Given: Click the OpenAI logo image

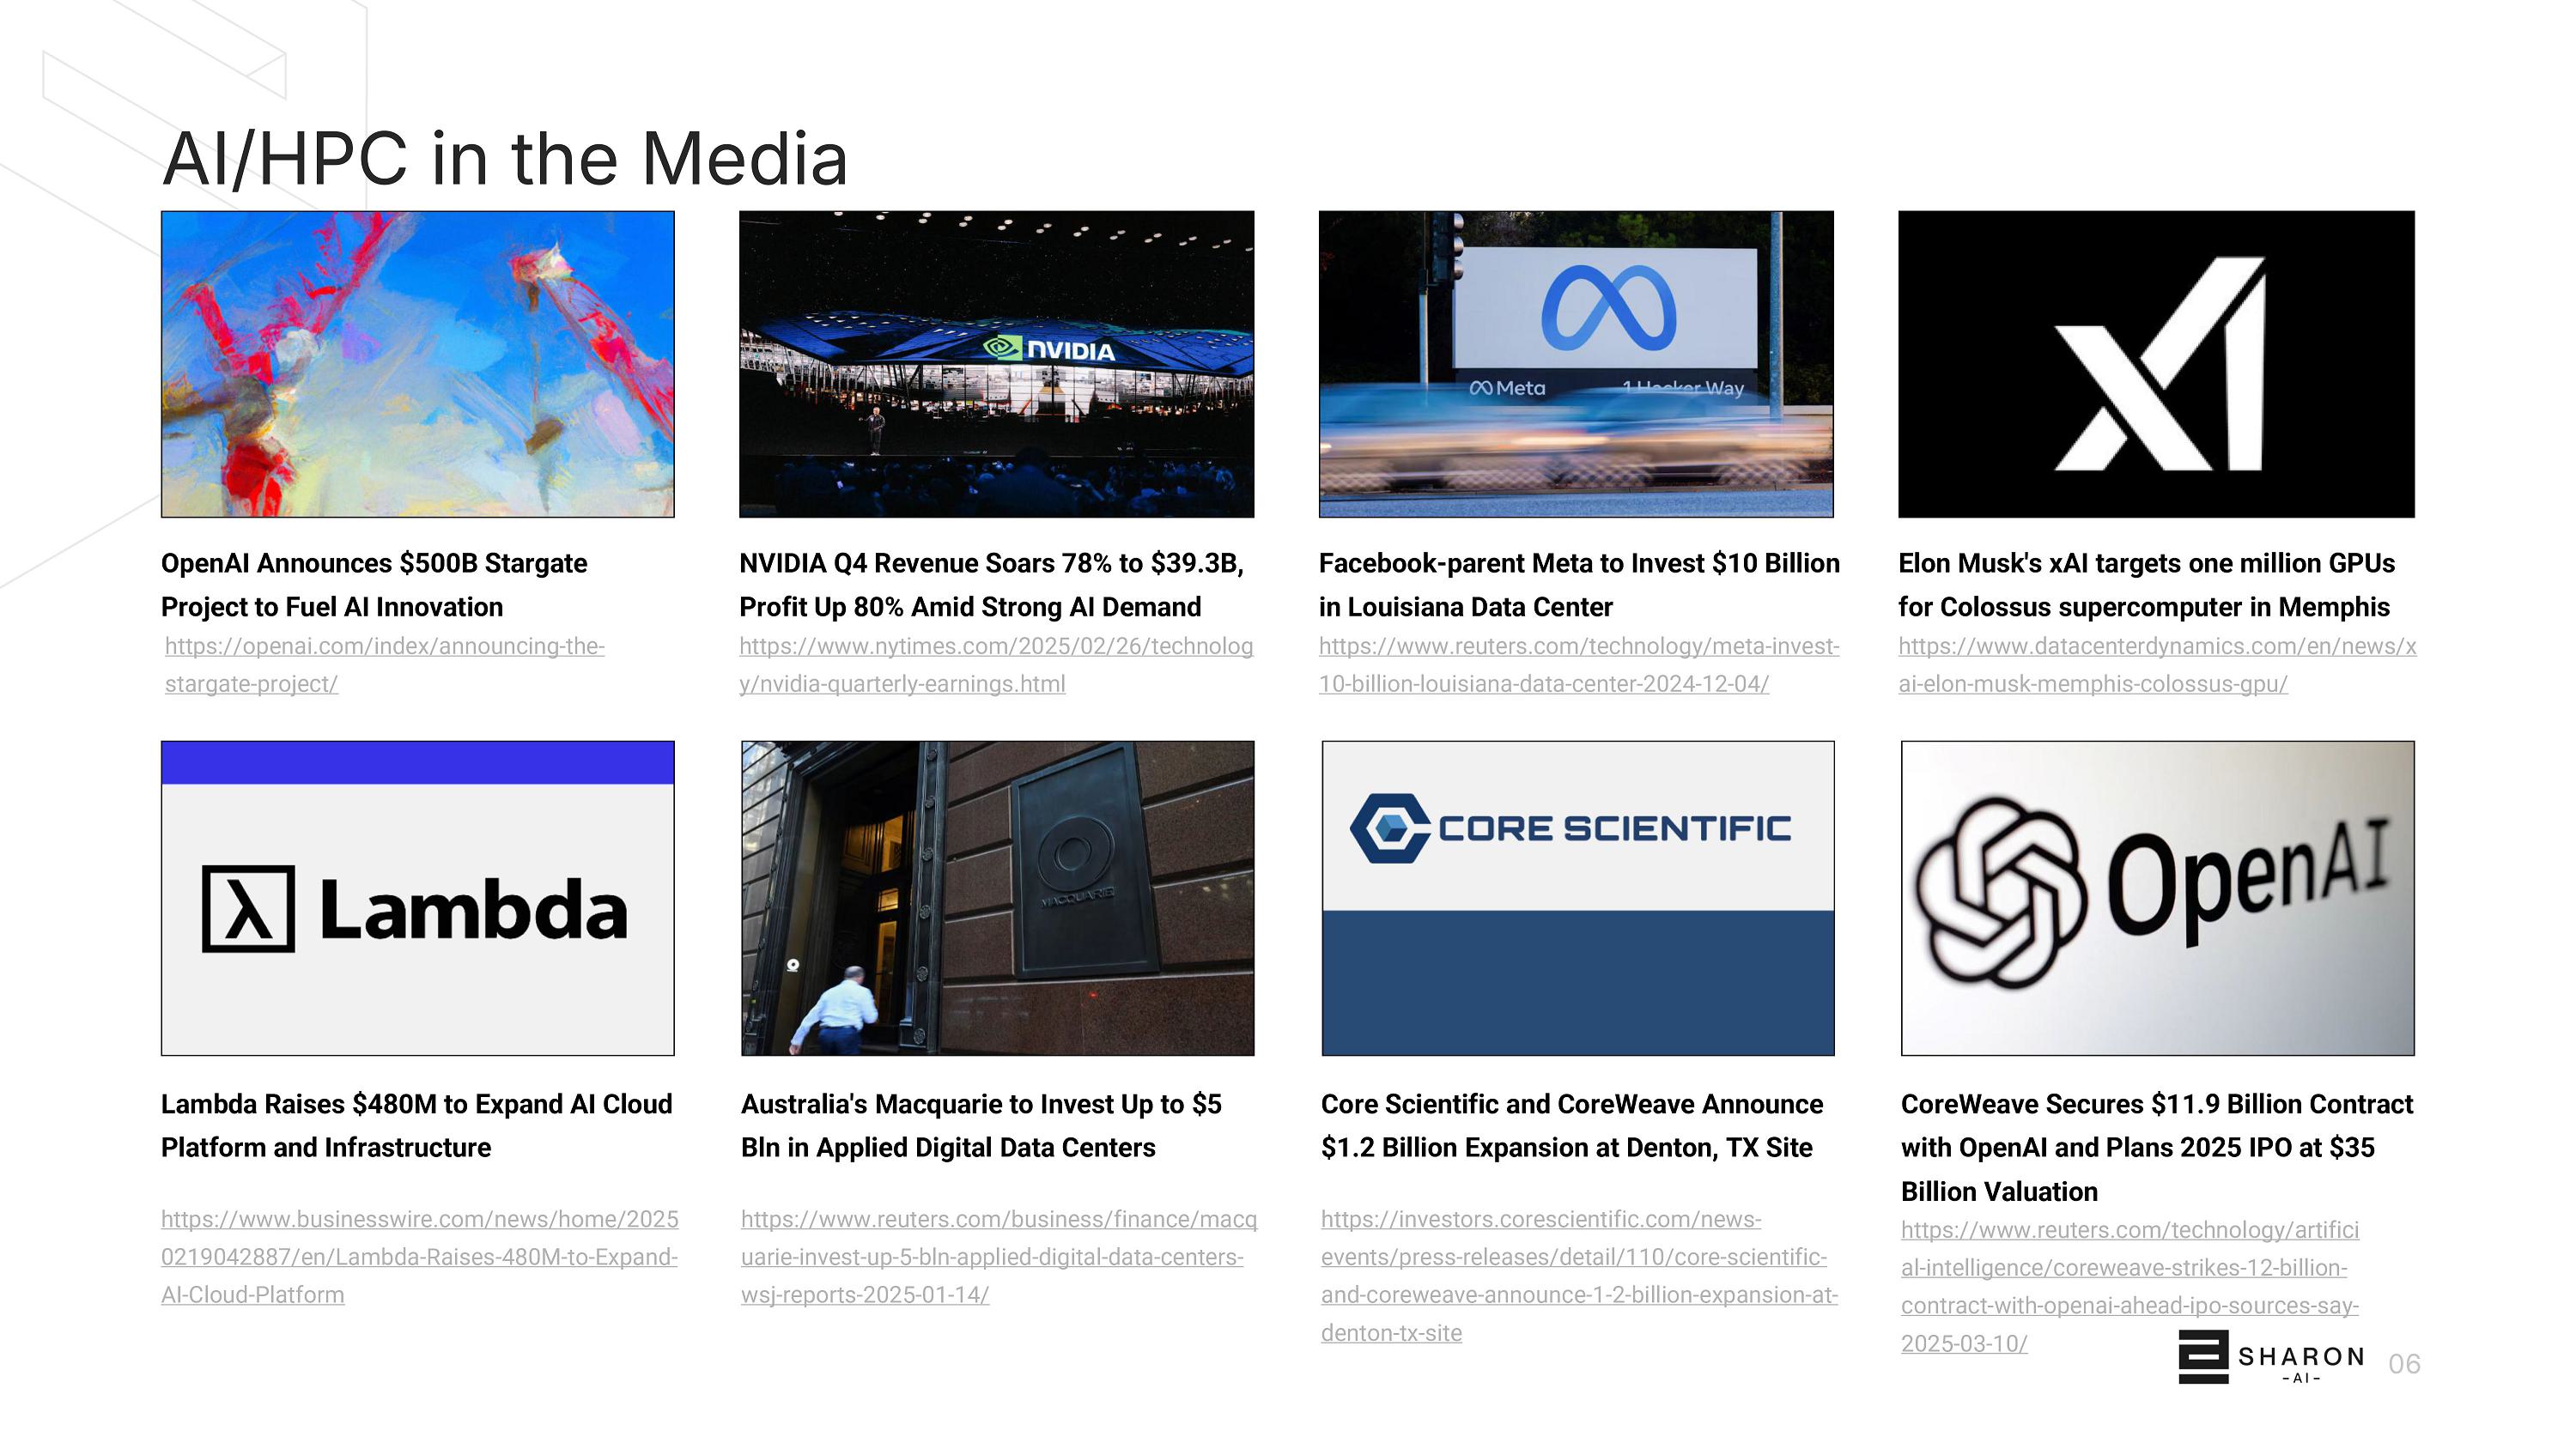Looking at the screenshot, I should coord(2157,898).
